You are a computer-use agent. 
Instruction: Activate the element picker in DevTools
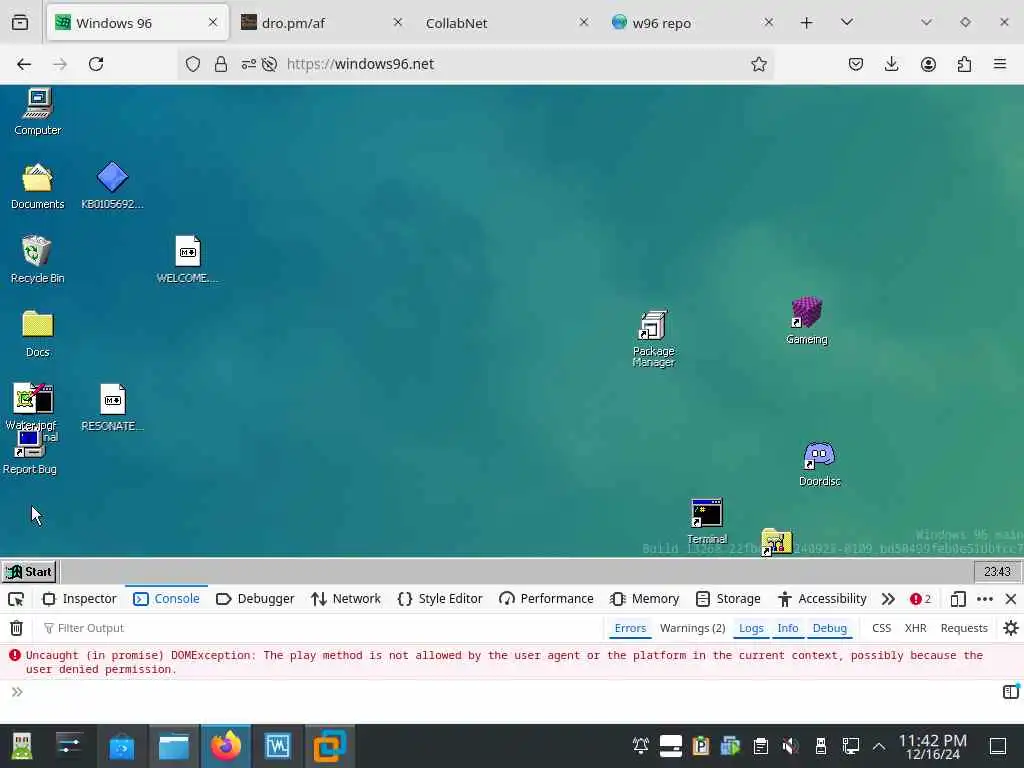coord(16,599)
